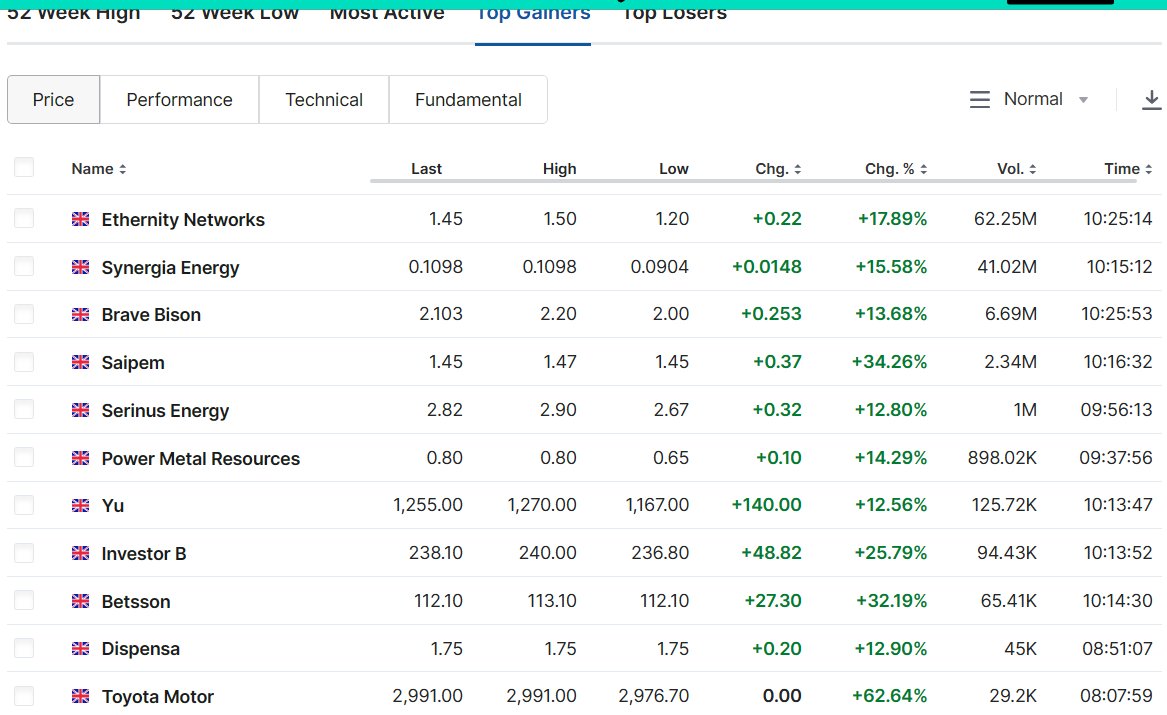
Task: Click the High column header
Action: point(560,169)
